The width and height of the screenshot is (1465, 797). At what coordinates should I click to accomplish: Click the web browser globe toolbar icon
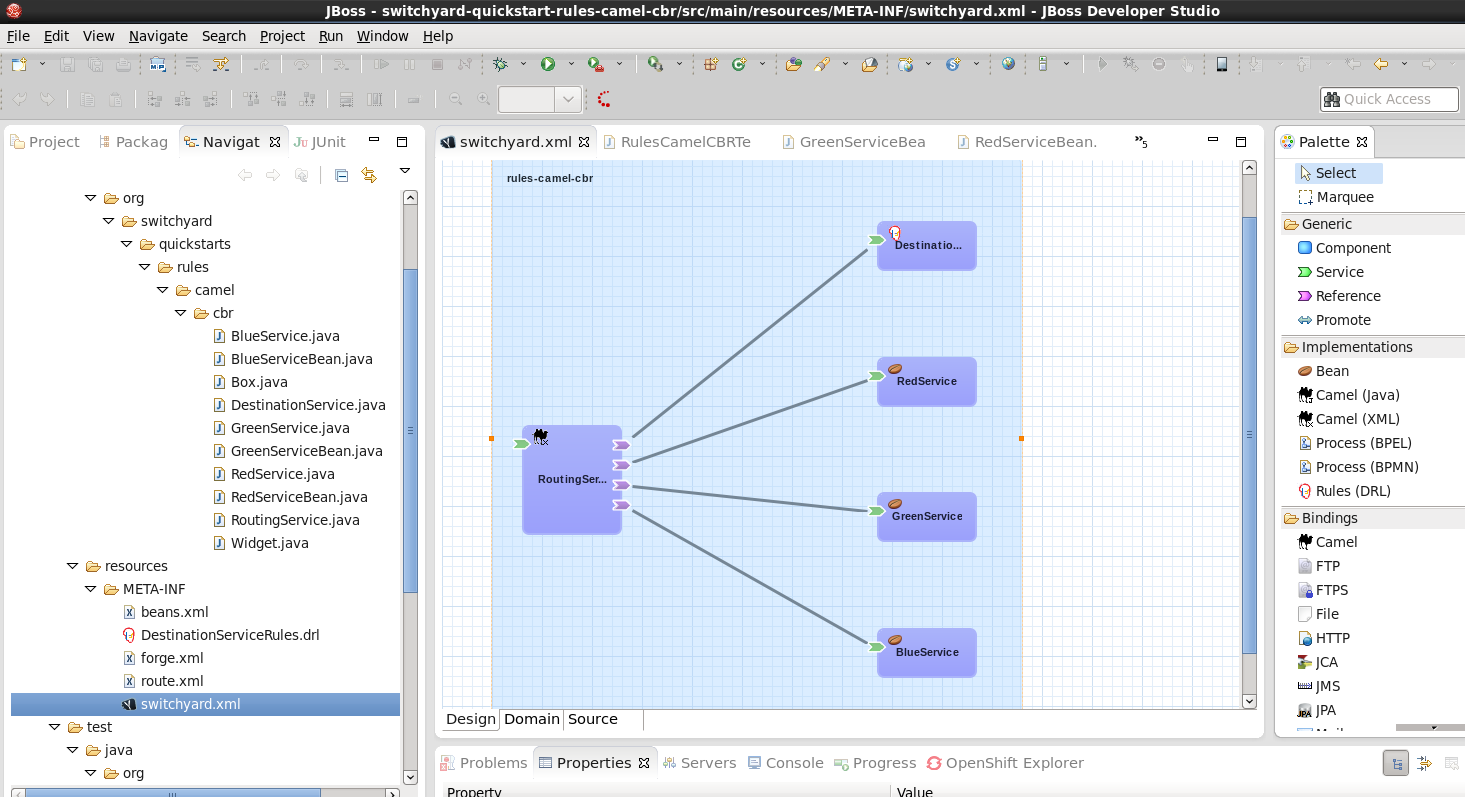[1008, 64]
